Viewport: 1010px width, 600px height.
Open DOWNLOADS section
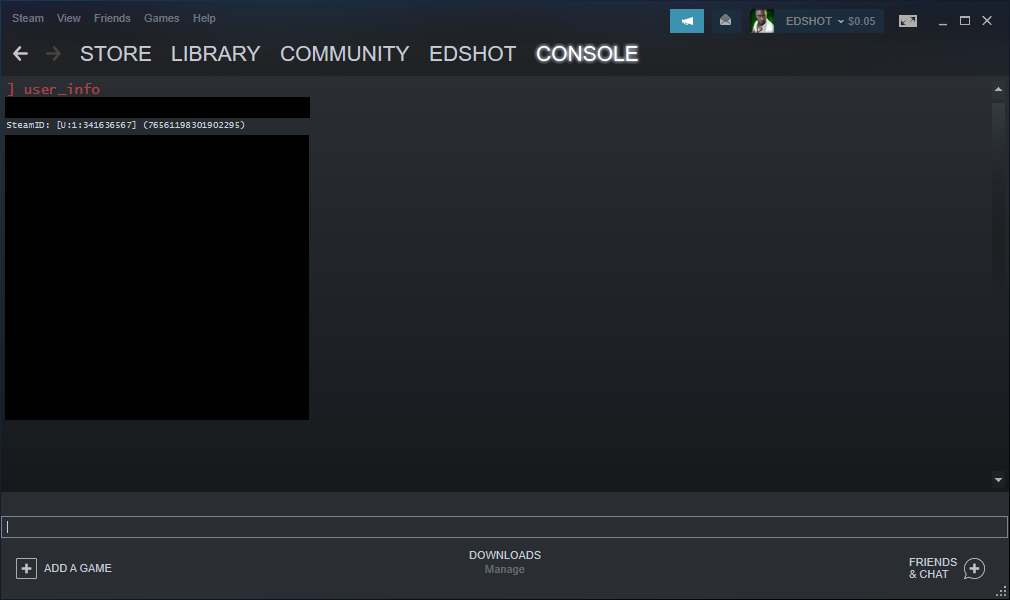point(505,555)
